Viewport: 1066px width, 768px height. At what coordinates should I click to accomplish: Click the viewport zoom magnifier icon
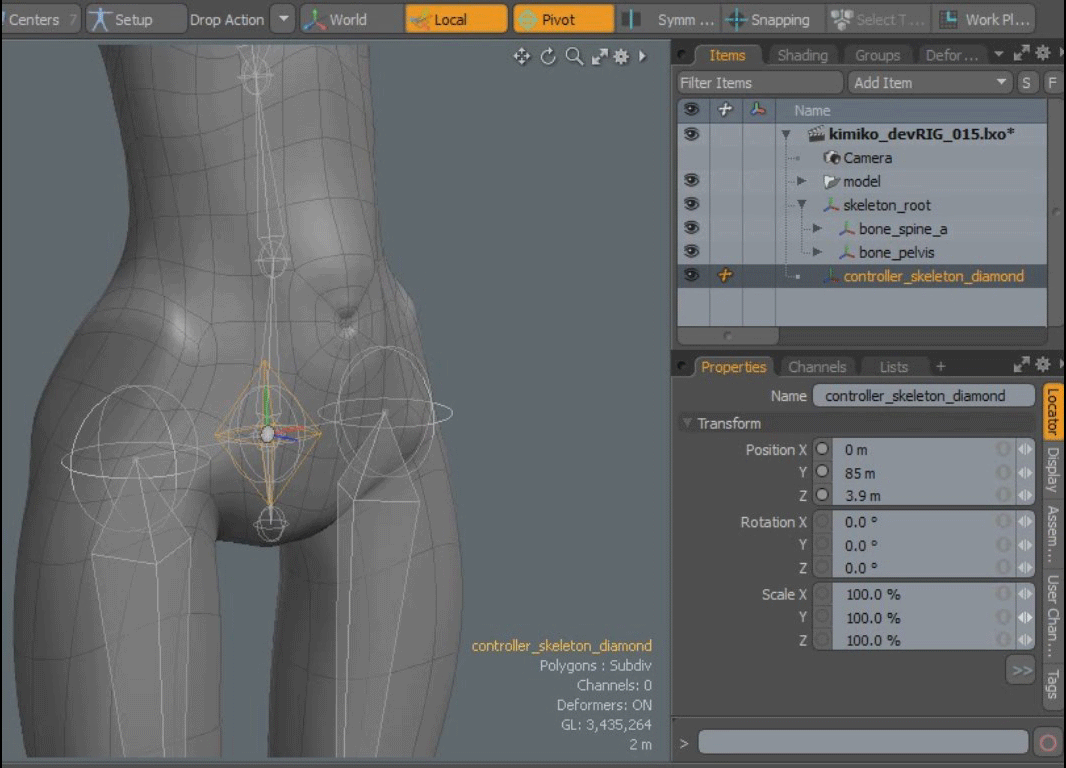pos(574,56)
